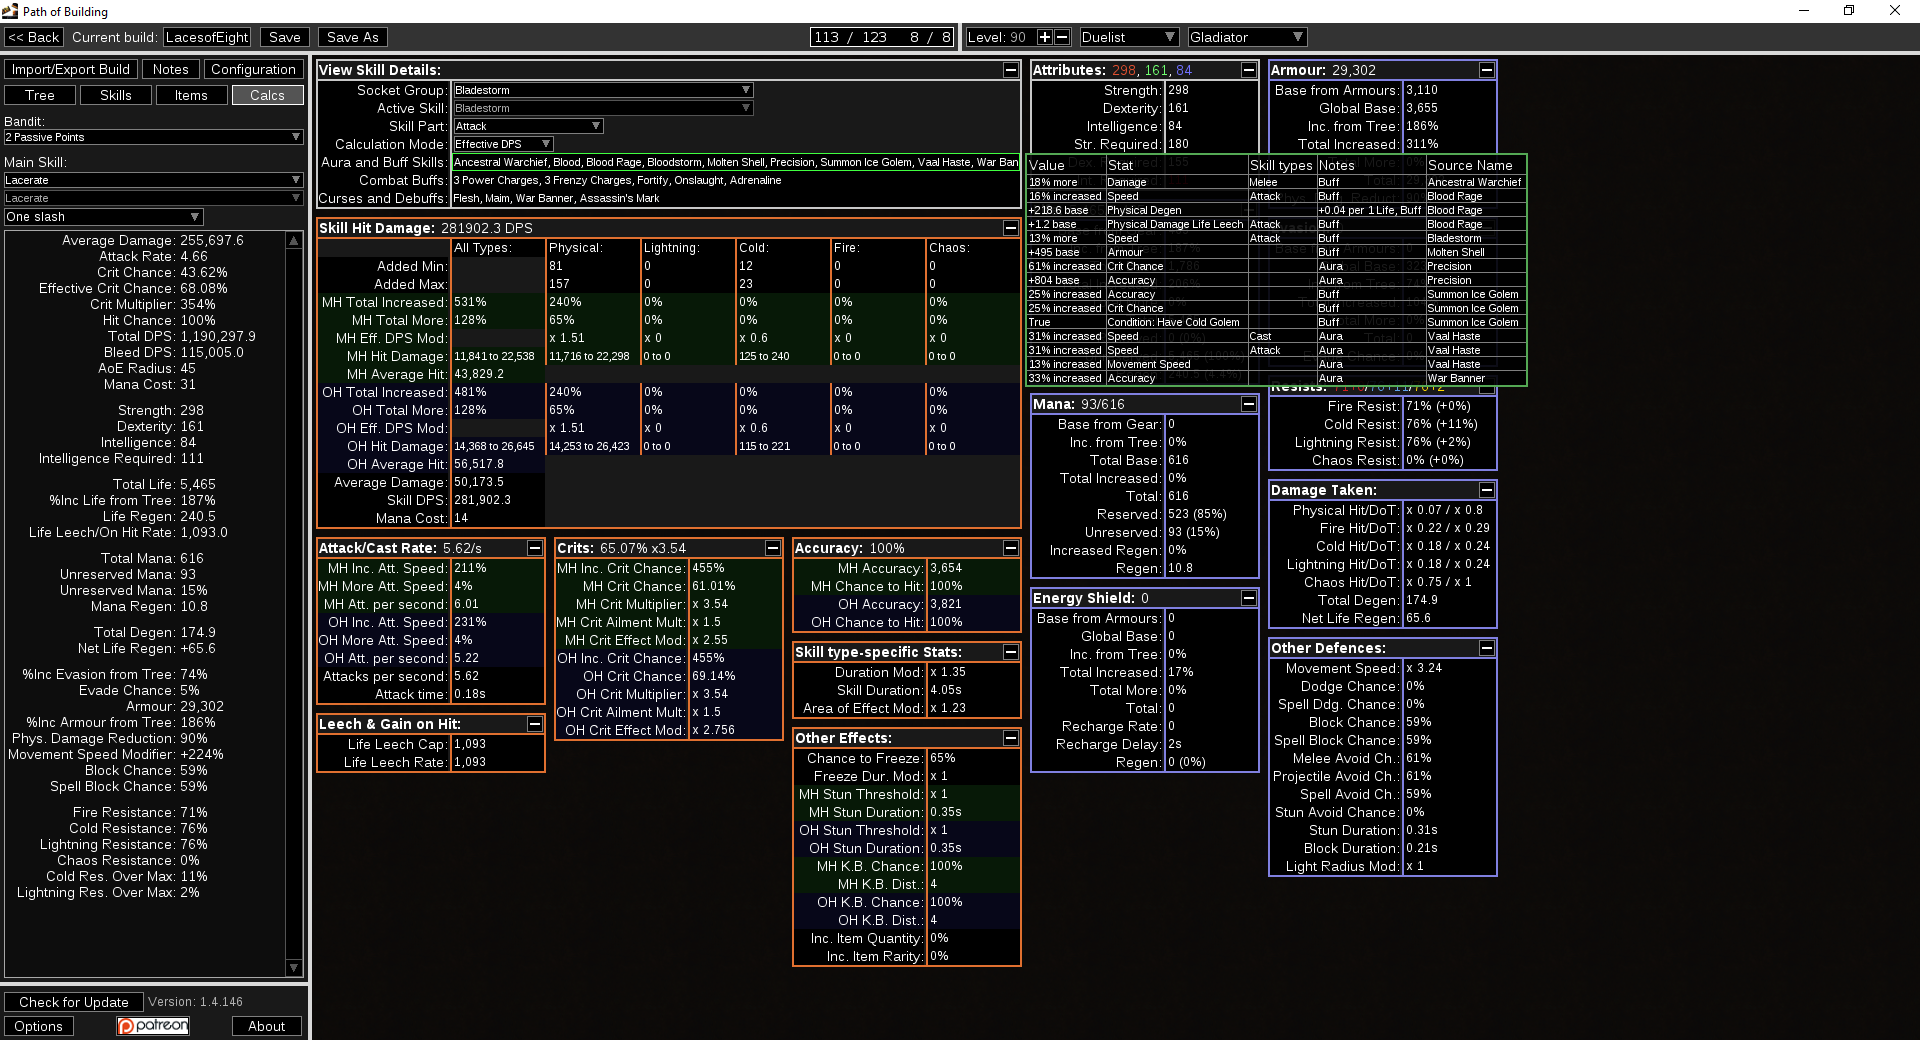Collapse the Attributes panel

1249,70
